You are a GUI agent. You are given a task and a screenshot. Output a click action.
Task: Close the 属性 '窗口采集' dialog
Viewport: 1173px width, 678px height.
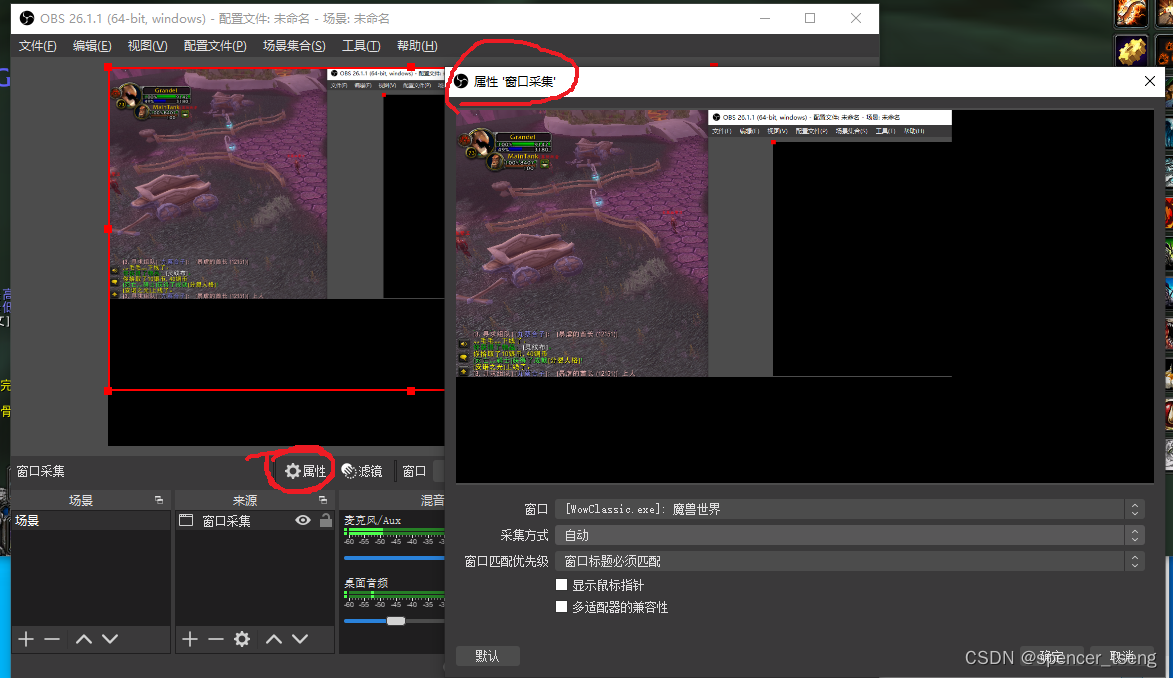[1150, 81]
